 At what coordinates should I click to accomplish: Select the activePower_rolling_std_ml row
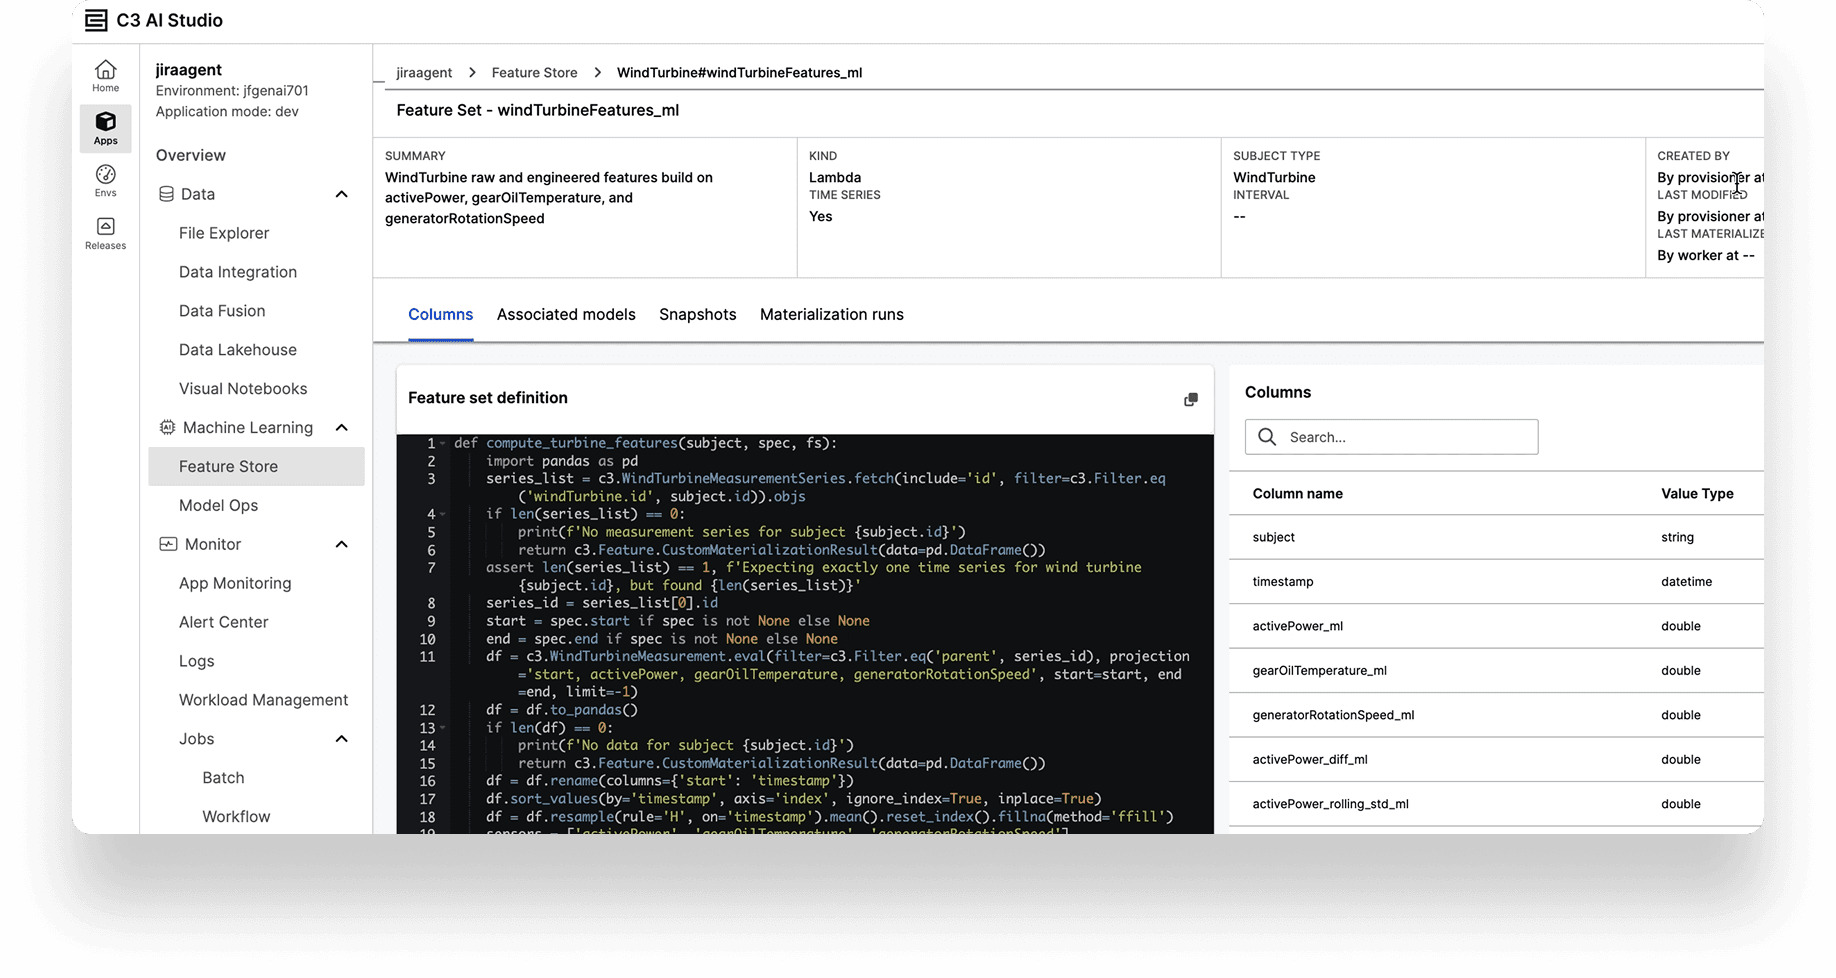1496,804
